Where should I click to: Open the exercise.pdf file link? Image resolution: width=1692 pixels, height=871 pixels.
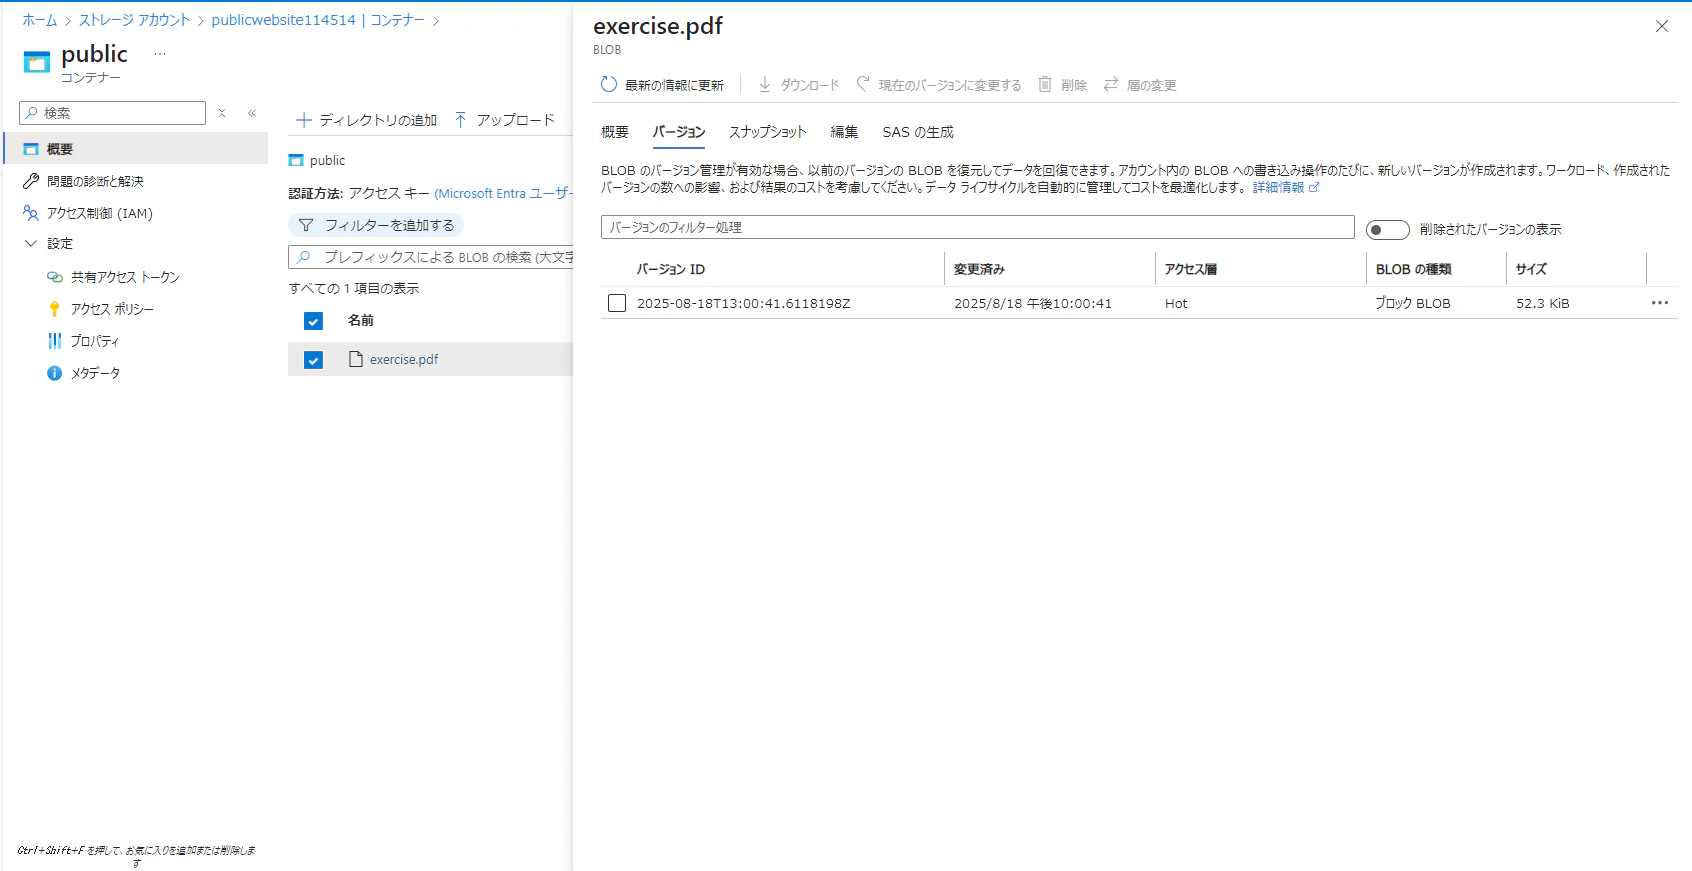point(404,359)
